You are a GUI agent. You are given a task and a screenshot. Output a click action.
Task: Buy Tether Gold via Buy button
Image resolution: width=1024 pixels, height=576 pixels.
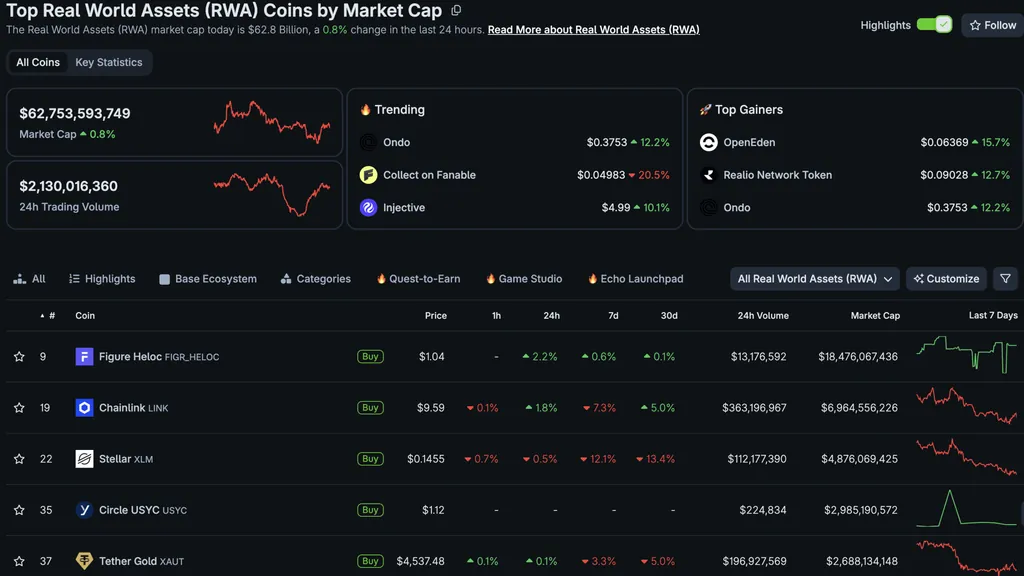click(370, 561)
